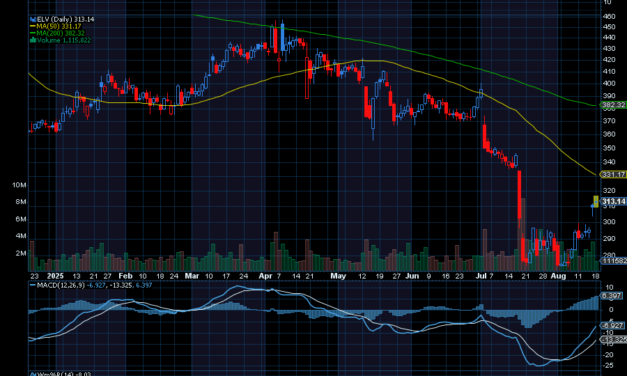Click the 420 price axis label
Viewport: 627px width, 376px height.
coord(609,60)
